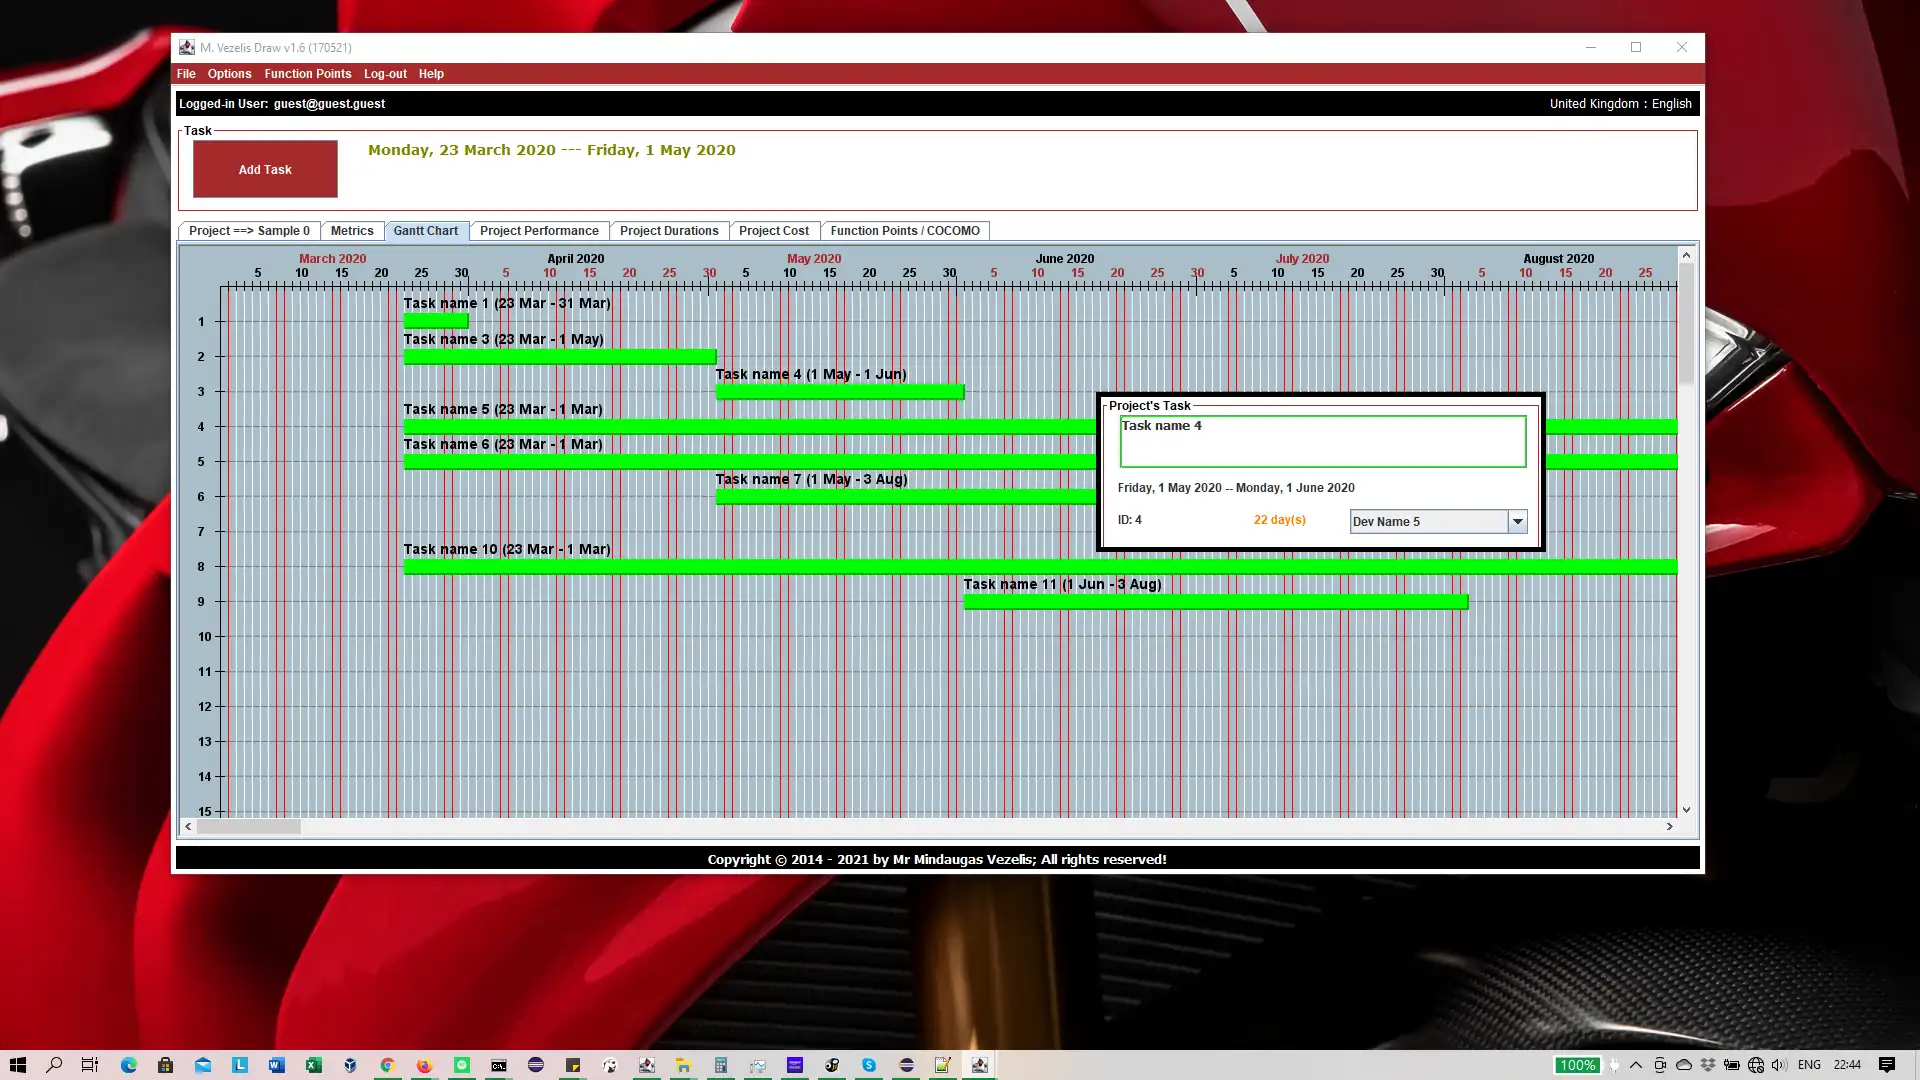Screen dimensions: 1920x1080
Task: Click the M. Vezelis Draw title bar icon
Action: tap(187, 47)
